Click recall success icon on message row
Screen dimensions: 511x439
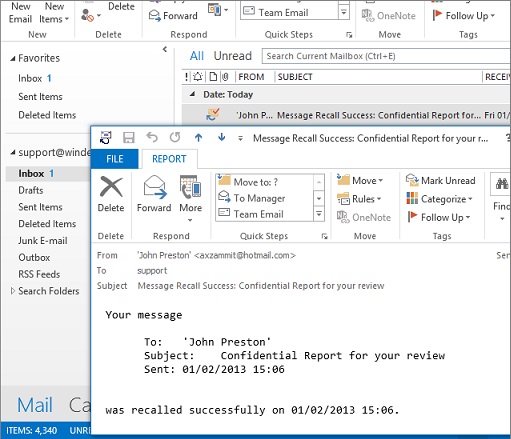point(213,114)
